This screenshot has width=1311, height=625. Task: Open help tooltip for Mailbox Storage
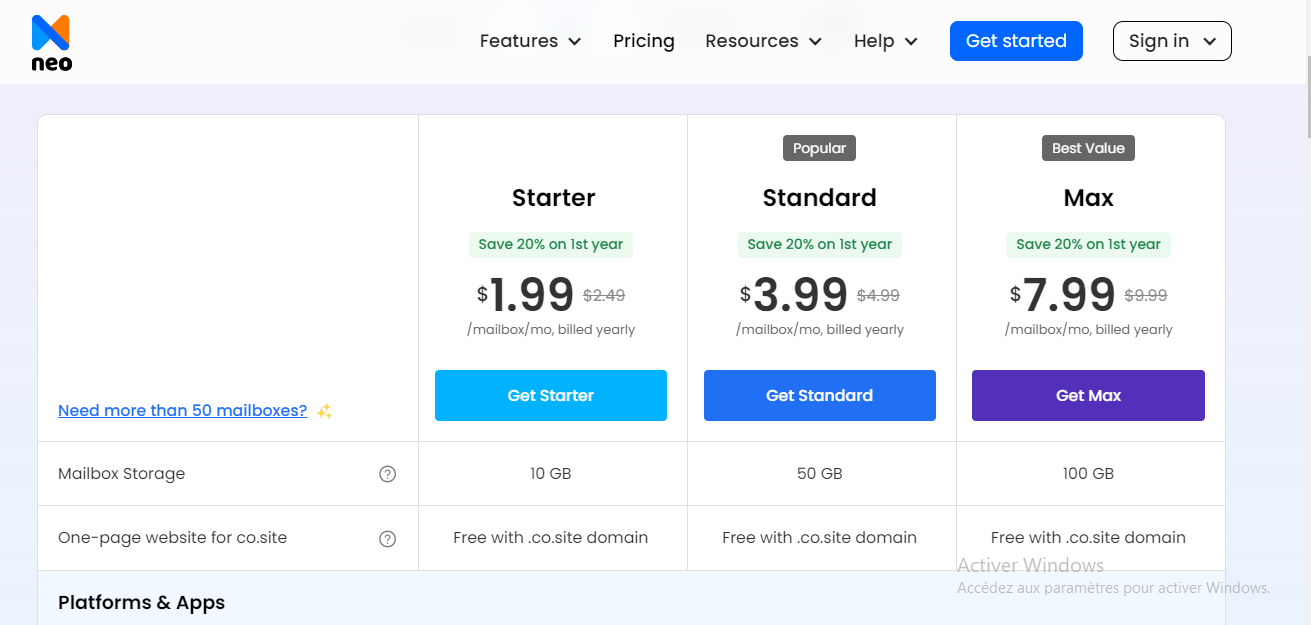(388, 474)
